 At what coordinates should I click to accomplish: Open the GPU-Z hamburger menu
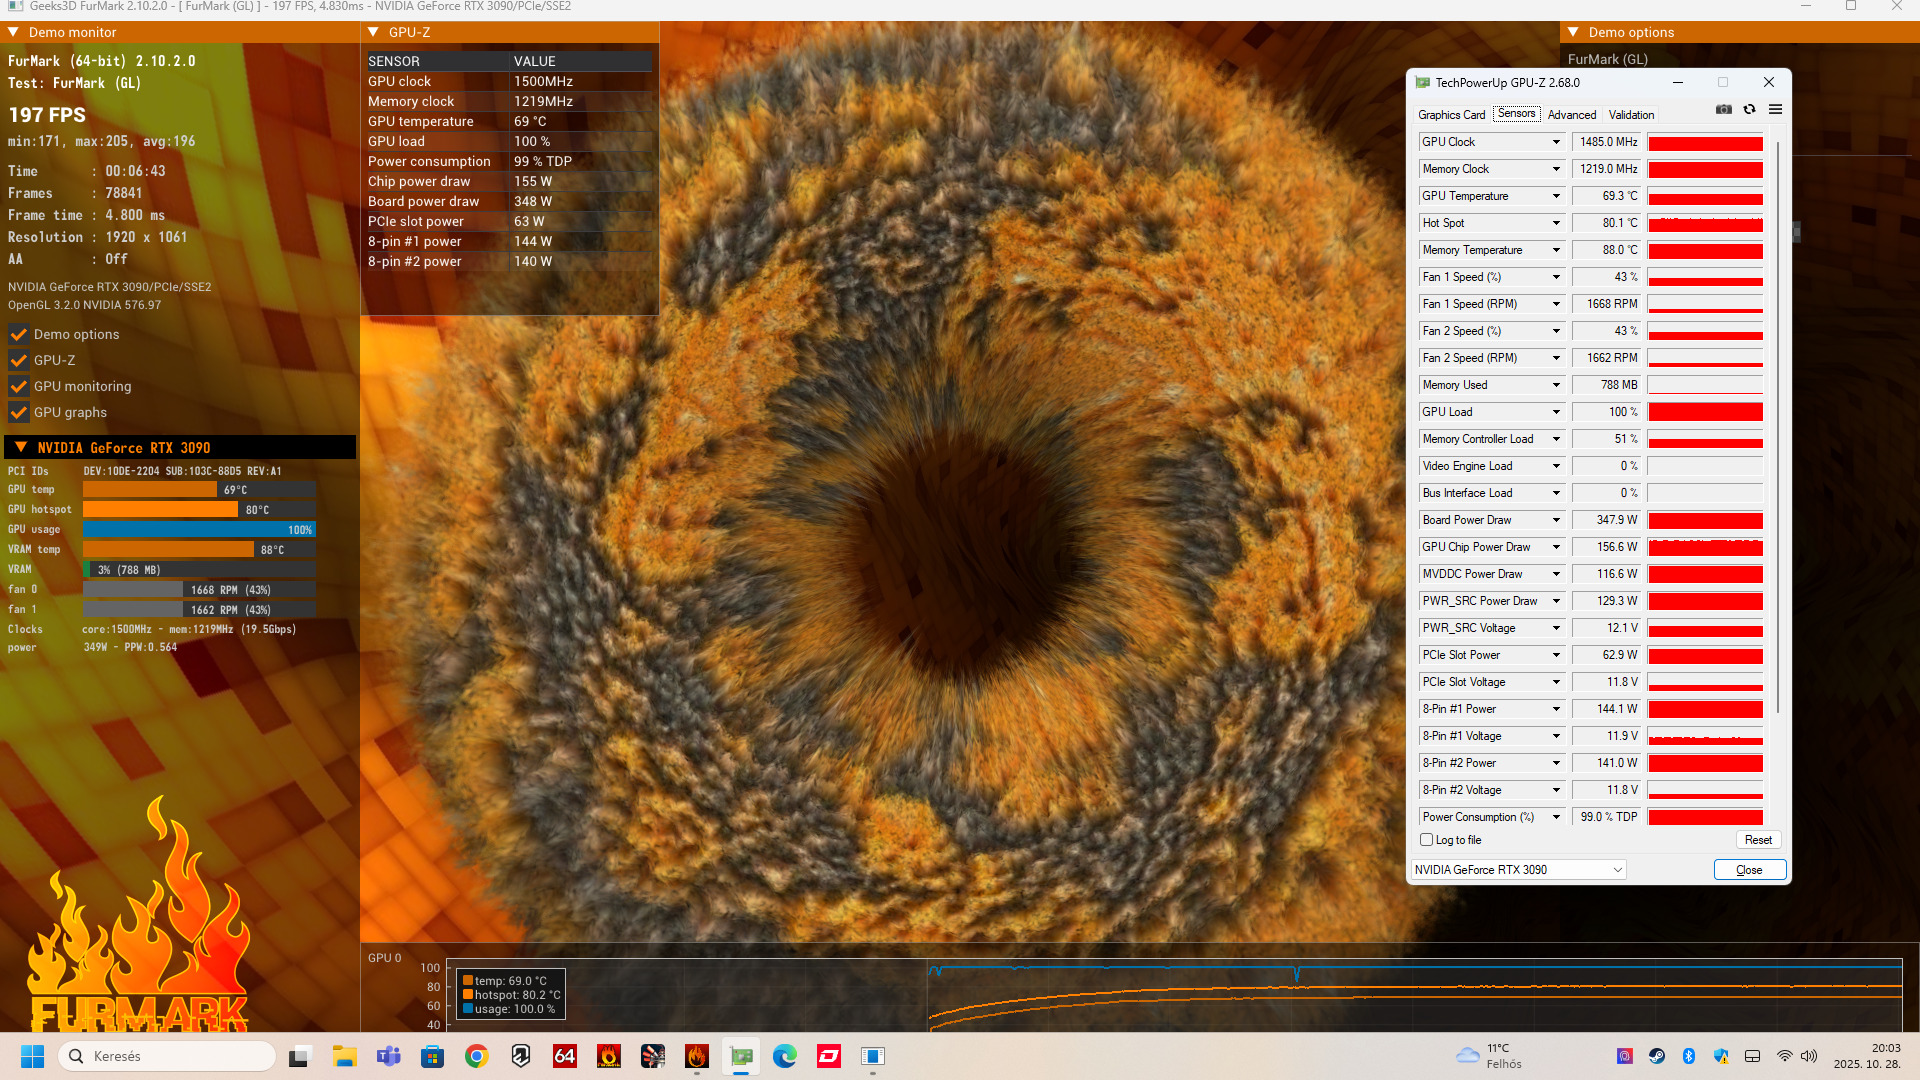point(1775,110)
